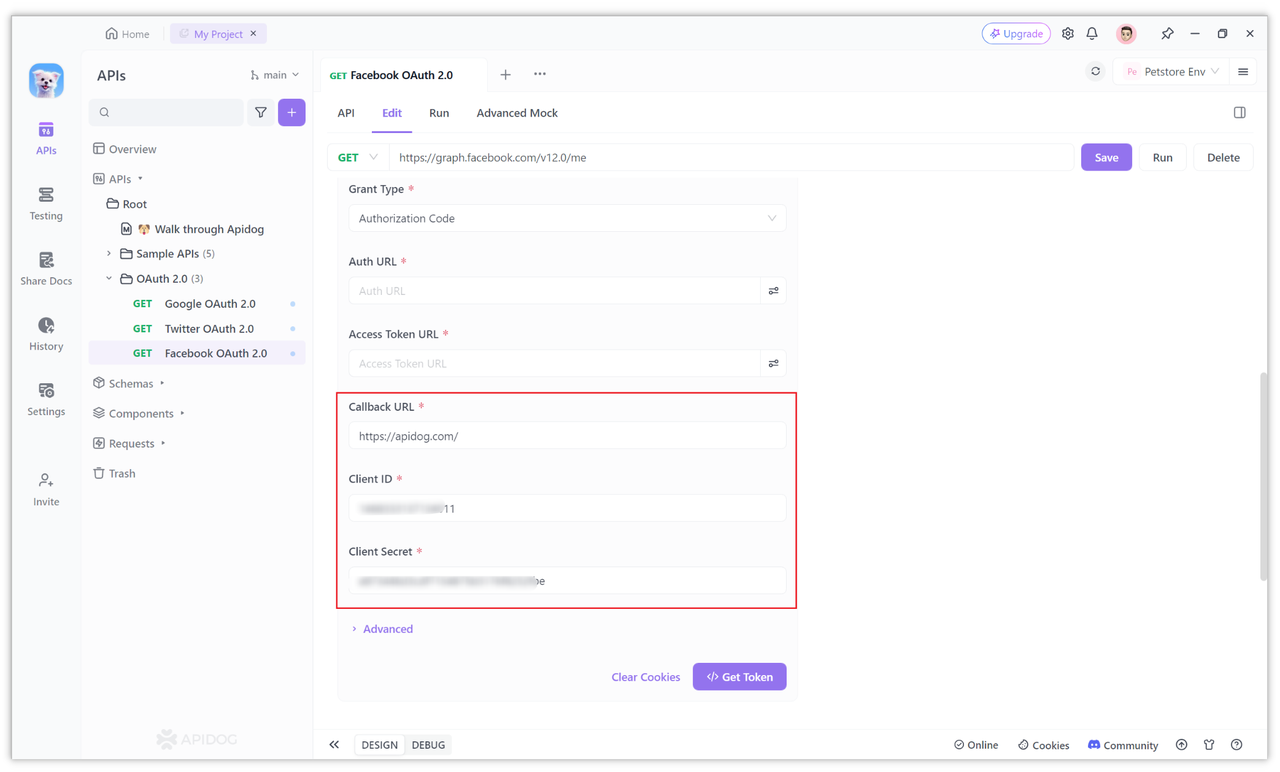The height and width of the screenshot is (772, 1280).
Task: Click the Clear Cookies link
Action: 646,678
